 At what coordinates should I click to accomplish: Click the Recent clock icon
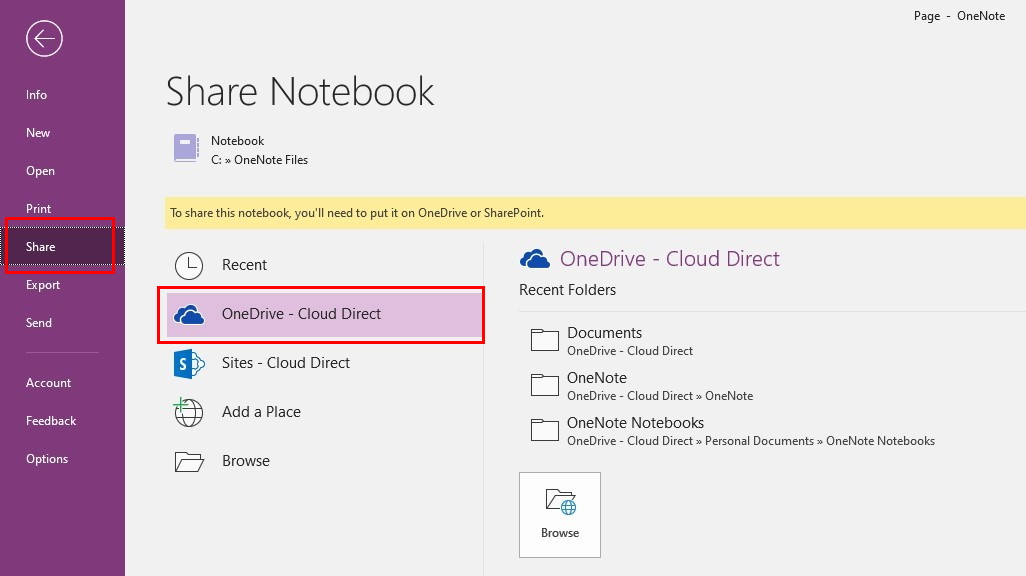click(189, 265)
